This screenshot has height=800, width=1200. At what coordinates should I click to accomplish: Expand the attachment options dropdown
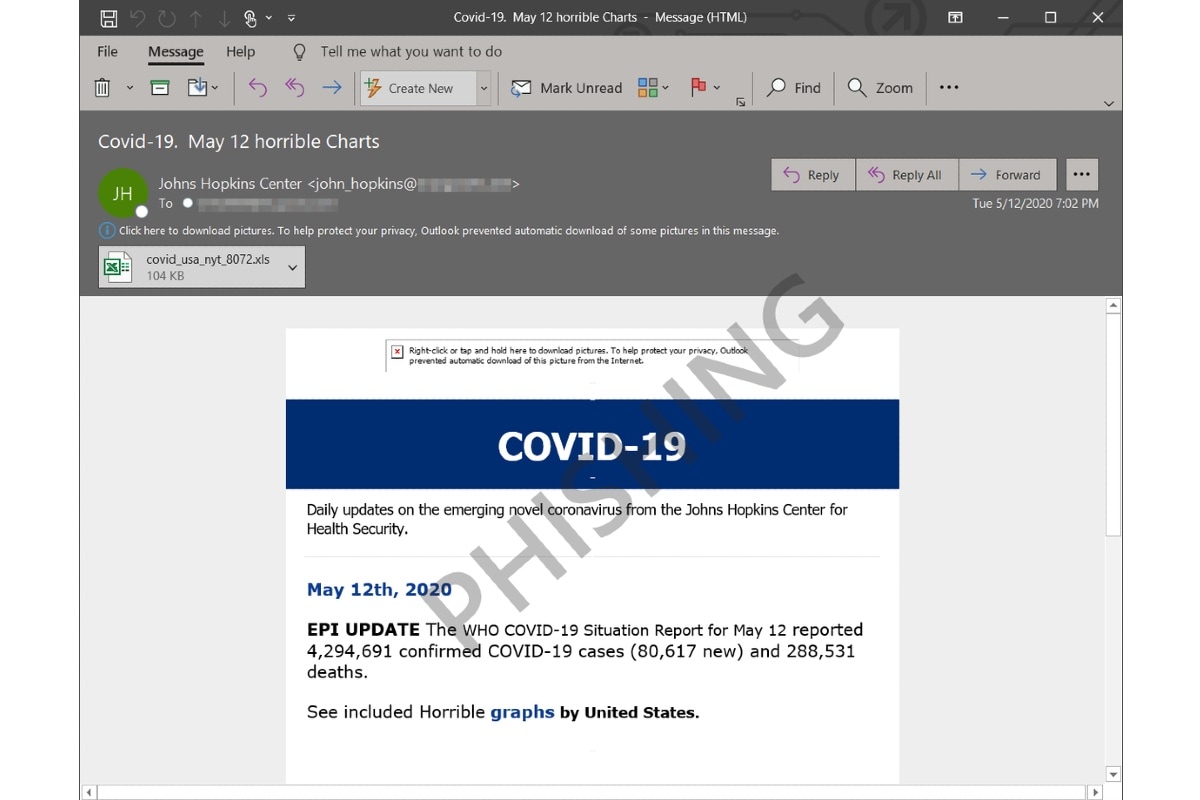pyautogui.click(x=293, y=268)
